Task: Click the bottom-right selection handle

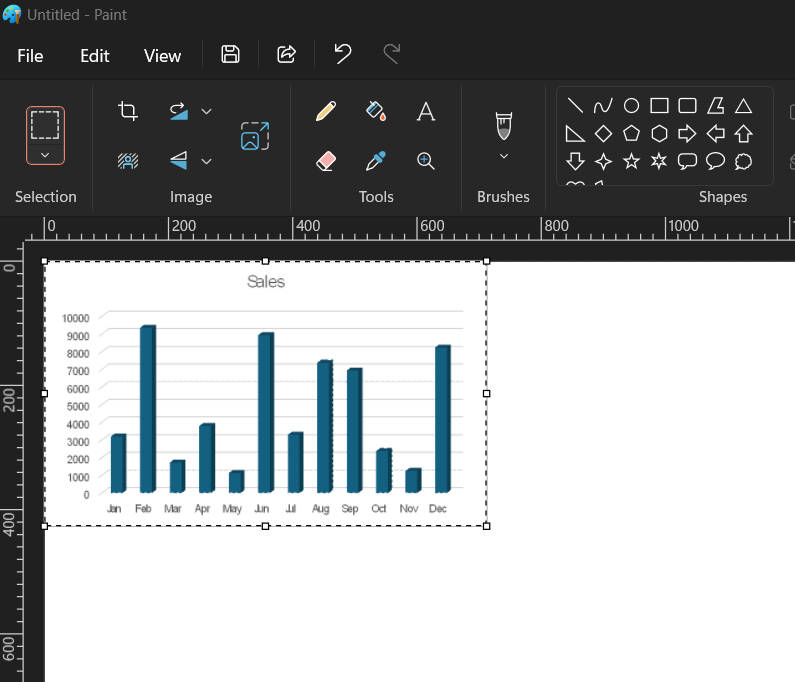Action: [487, 526]
